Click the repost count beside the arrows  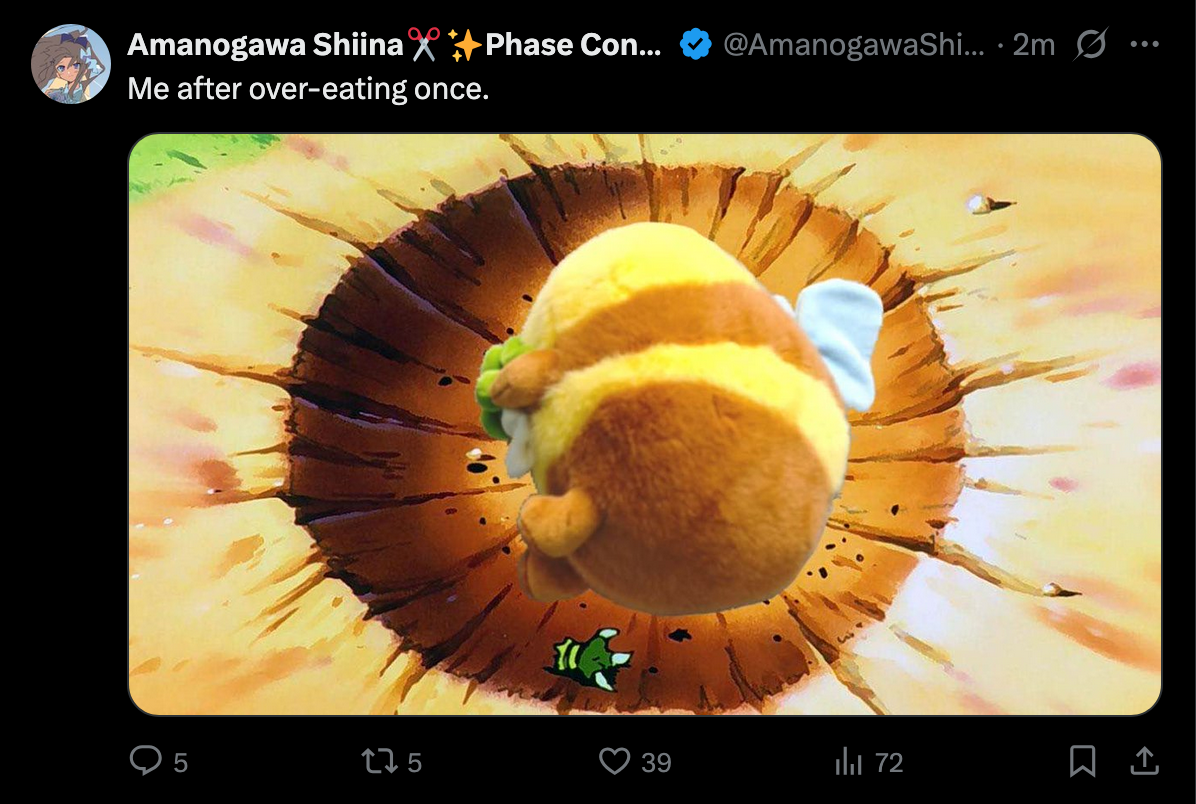pos(414,762)
